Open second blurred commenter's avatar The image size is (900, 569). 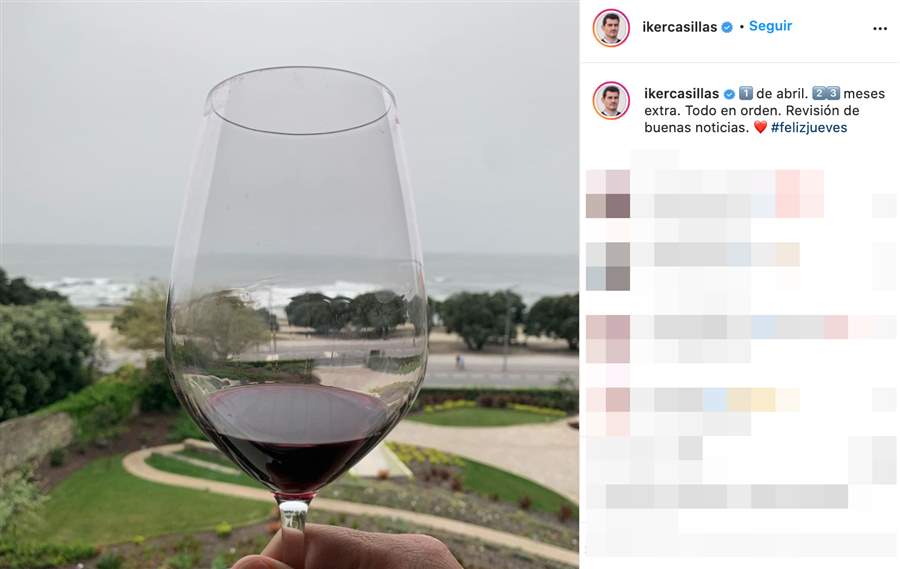point(608,266)
